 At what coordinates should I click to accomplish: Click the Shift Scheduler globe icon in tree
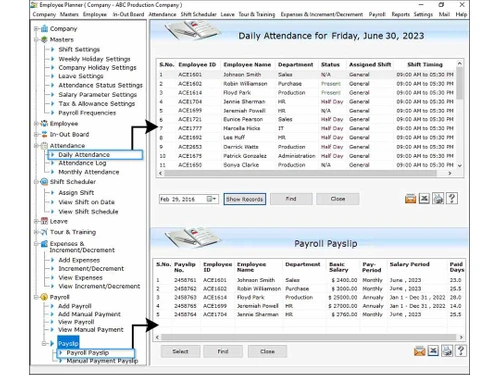(x=44, y=182)
